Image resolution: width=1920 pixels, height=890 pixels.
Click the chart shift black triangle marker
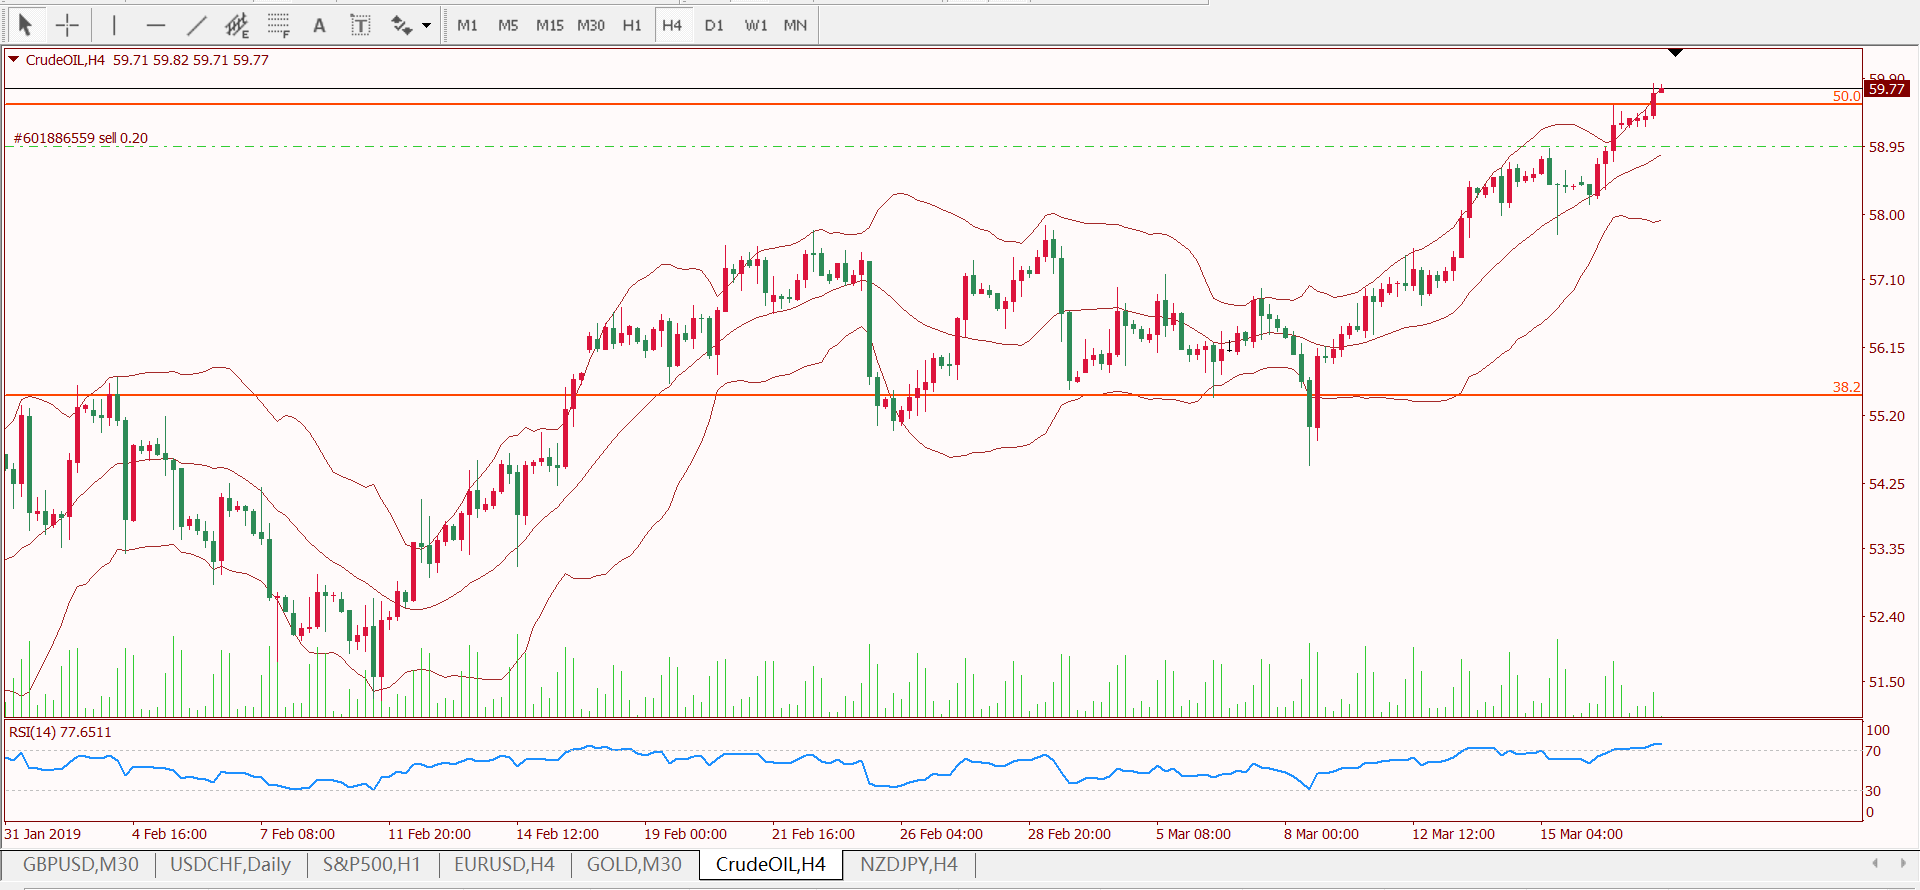point(1675,52)
